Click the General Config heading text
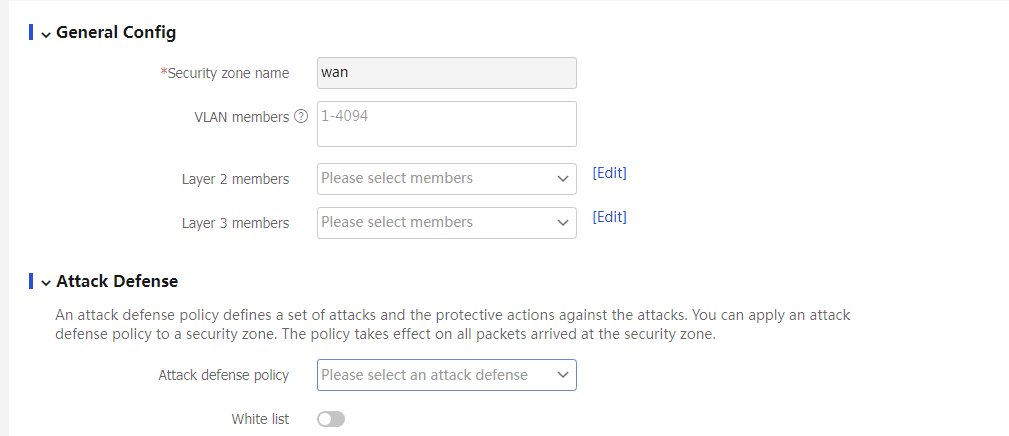 pos(116,32)
